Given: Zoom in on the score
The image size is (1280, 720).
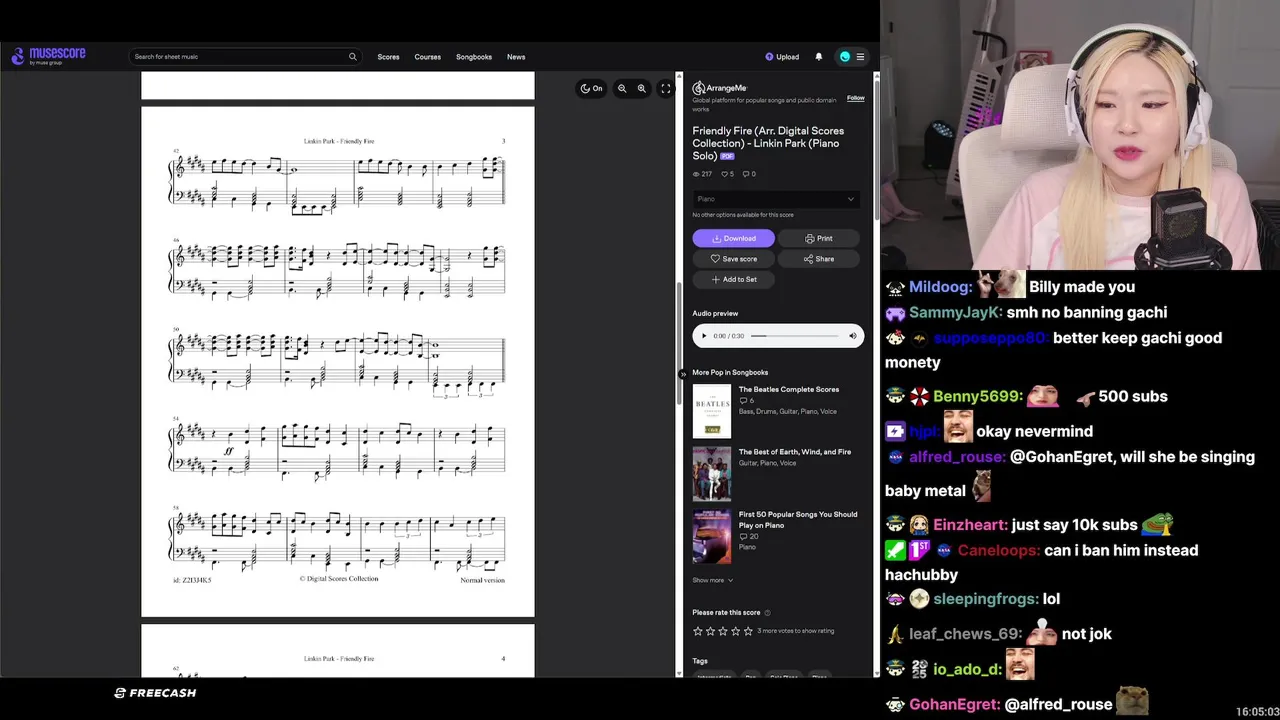Looking at the screenshot, I should (x=642, y=88).
